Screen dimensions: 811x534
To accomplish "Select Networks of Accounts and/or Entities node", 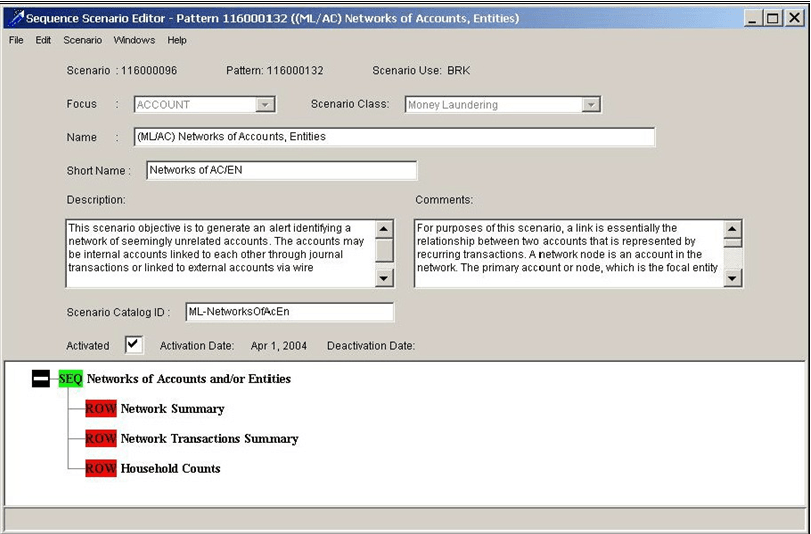I will [x=189, y=379].
